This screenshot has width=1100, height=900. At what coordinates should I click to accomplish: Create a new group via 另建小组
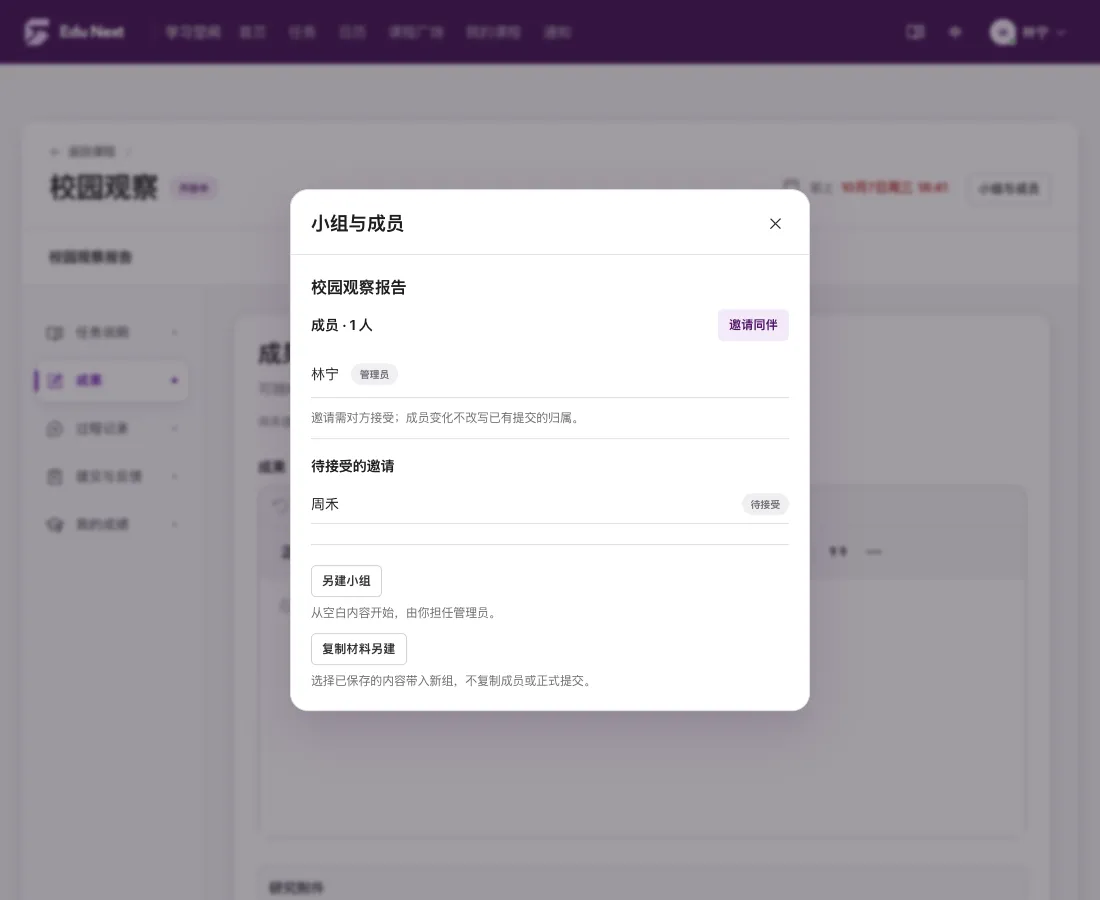(347, 581)
